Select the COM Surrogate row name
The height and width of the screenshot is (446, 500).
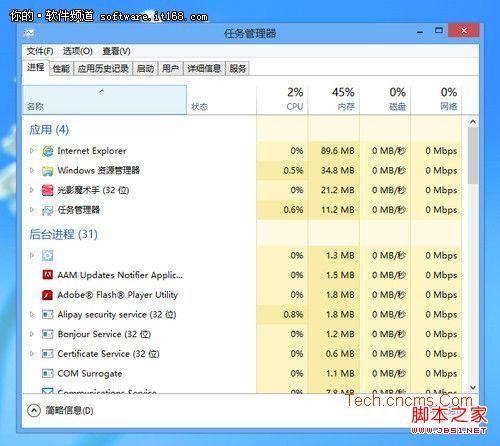pos(90,374)
